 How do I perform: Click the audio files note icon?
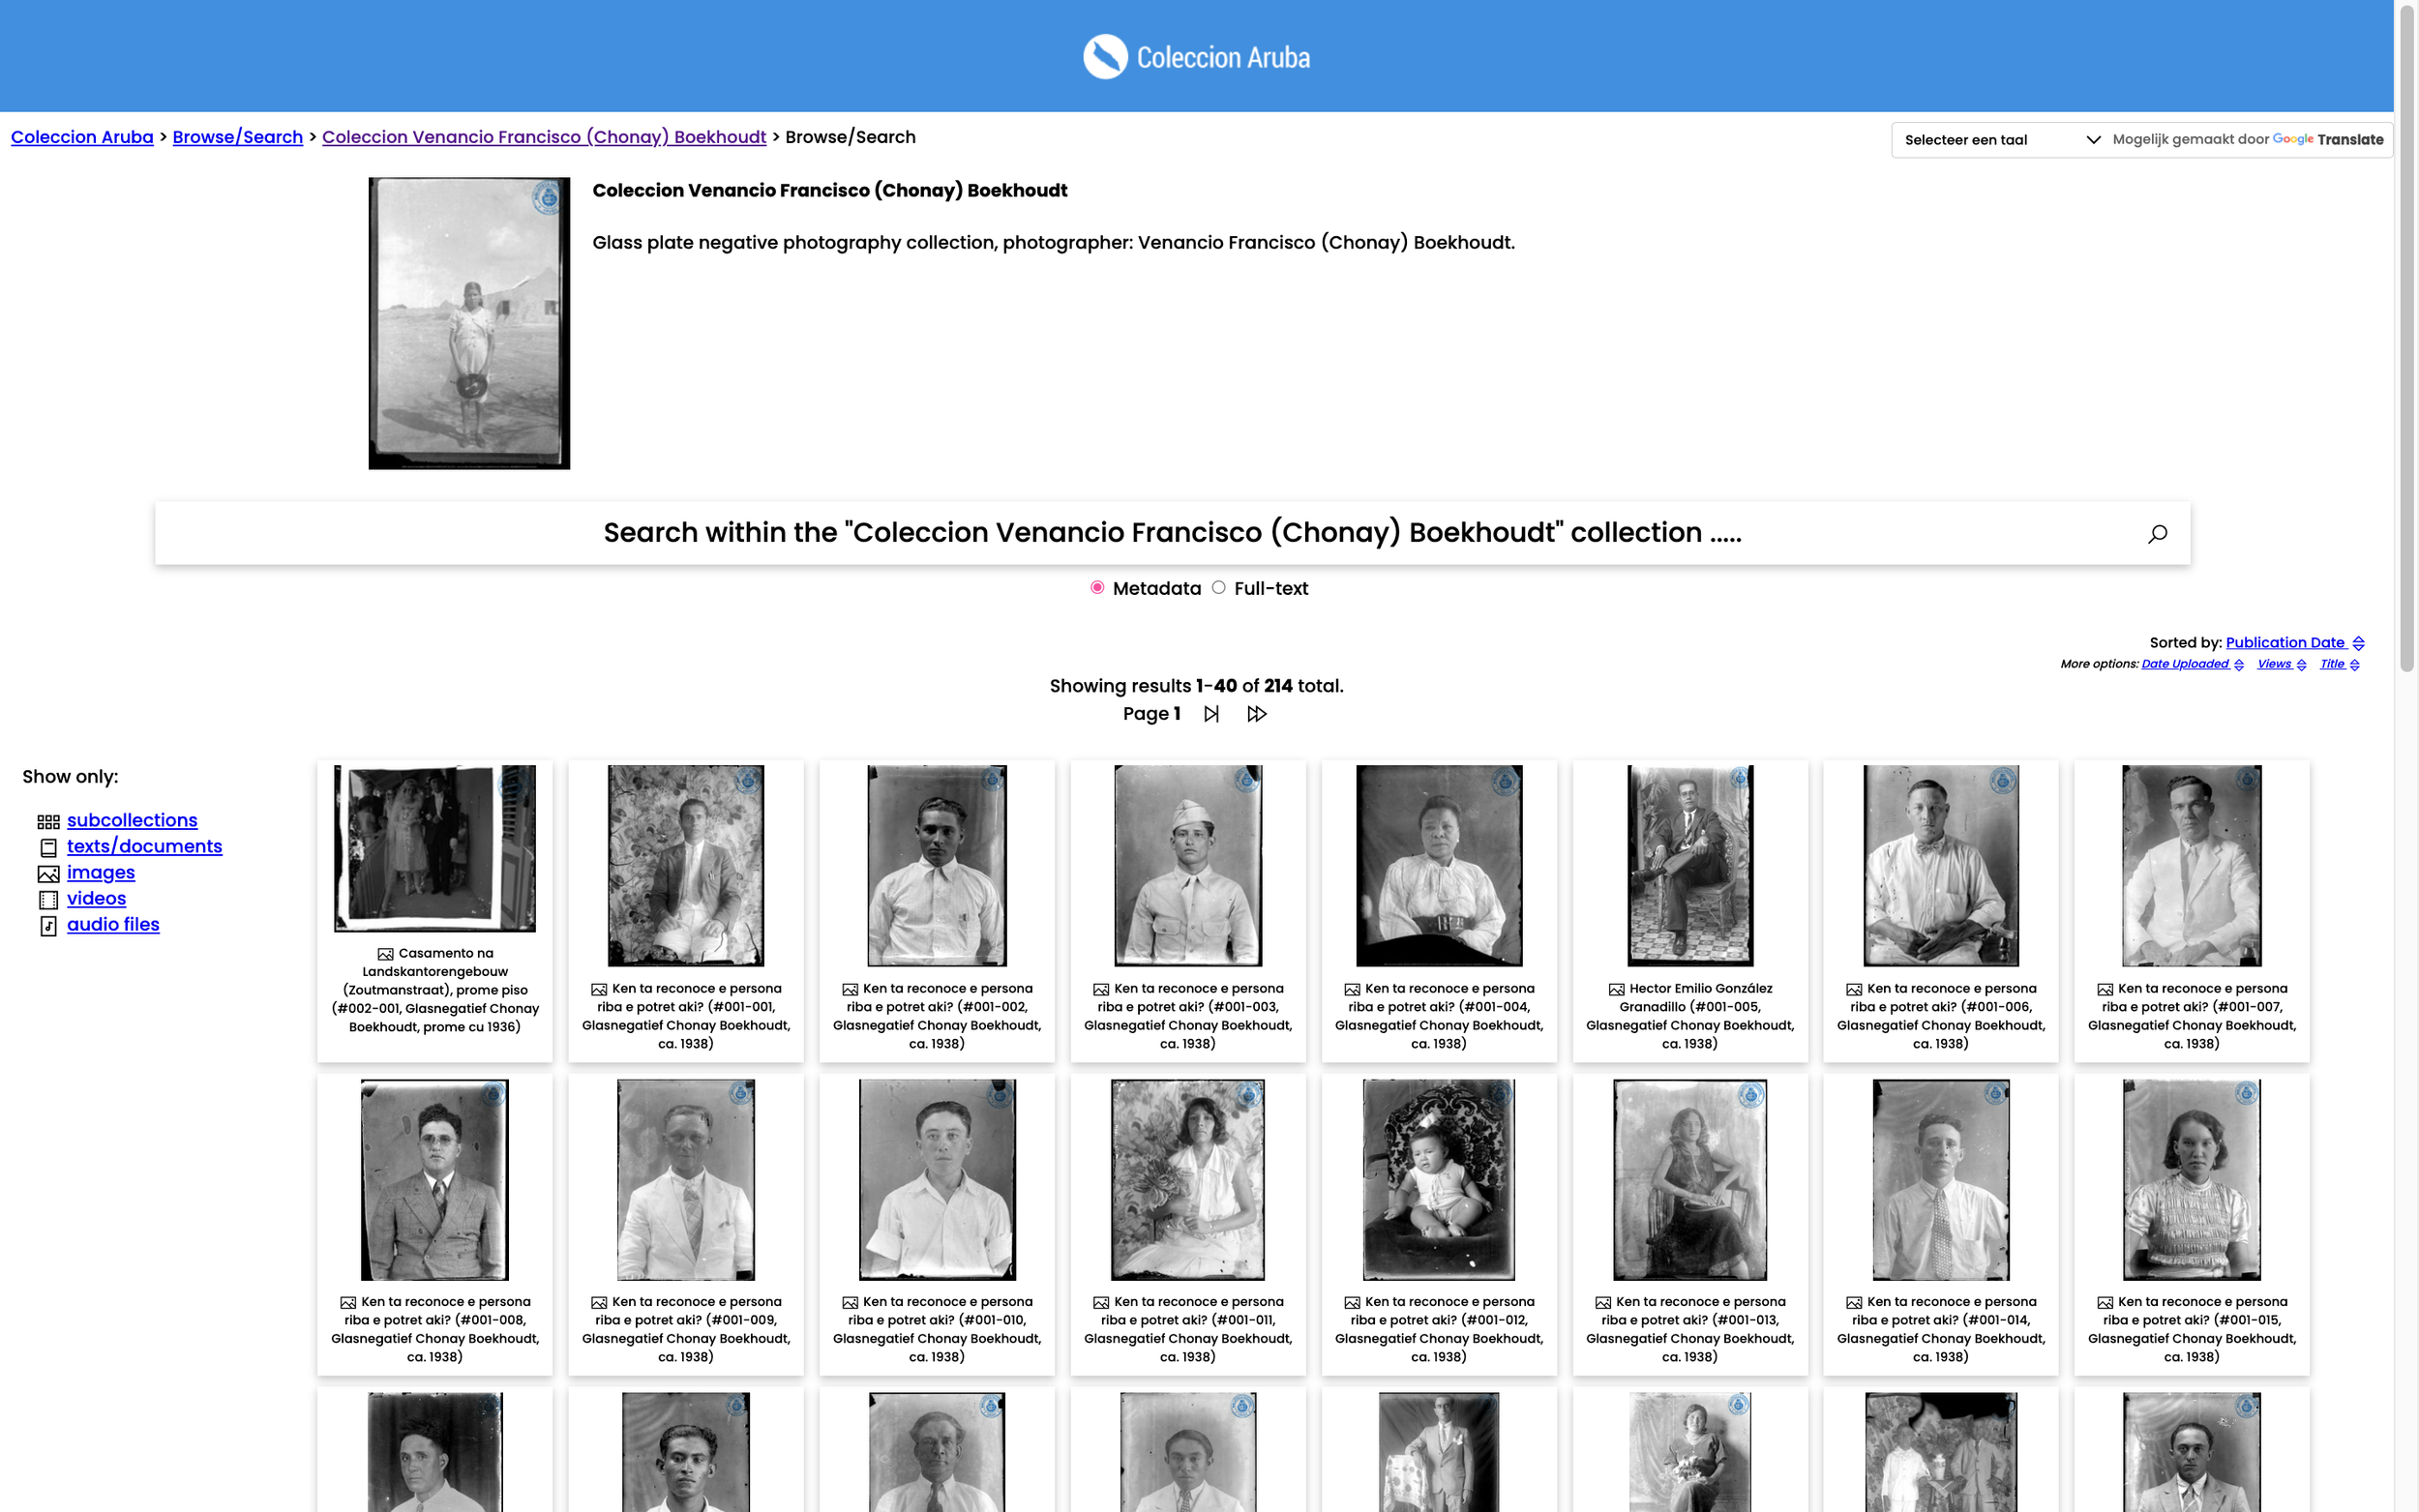tap(48, 926)
